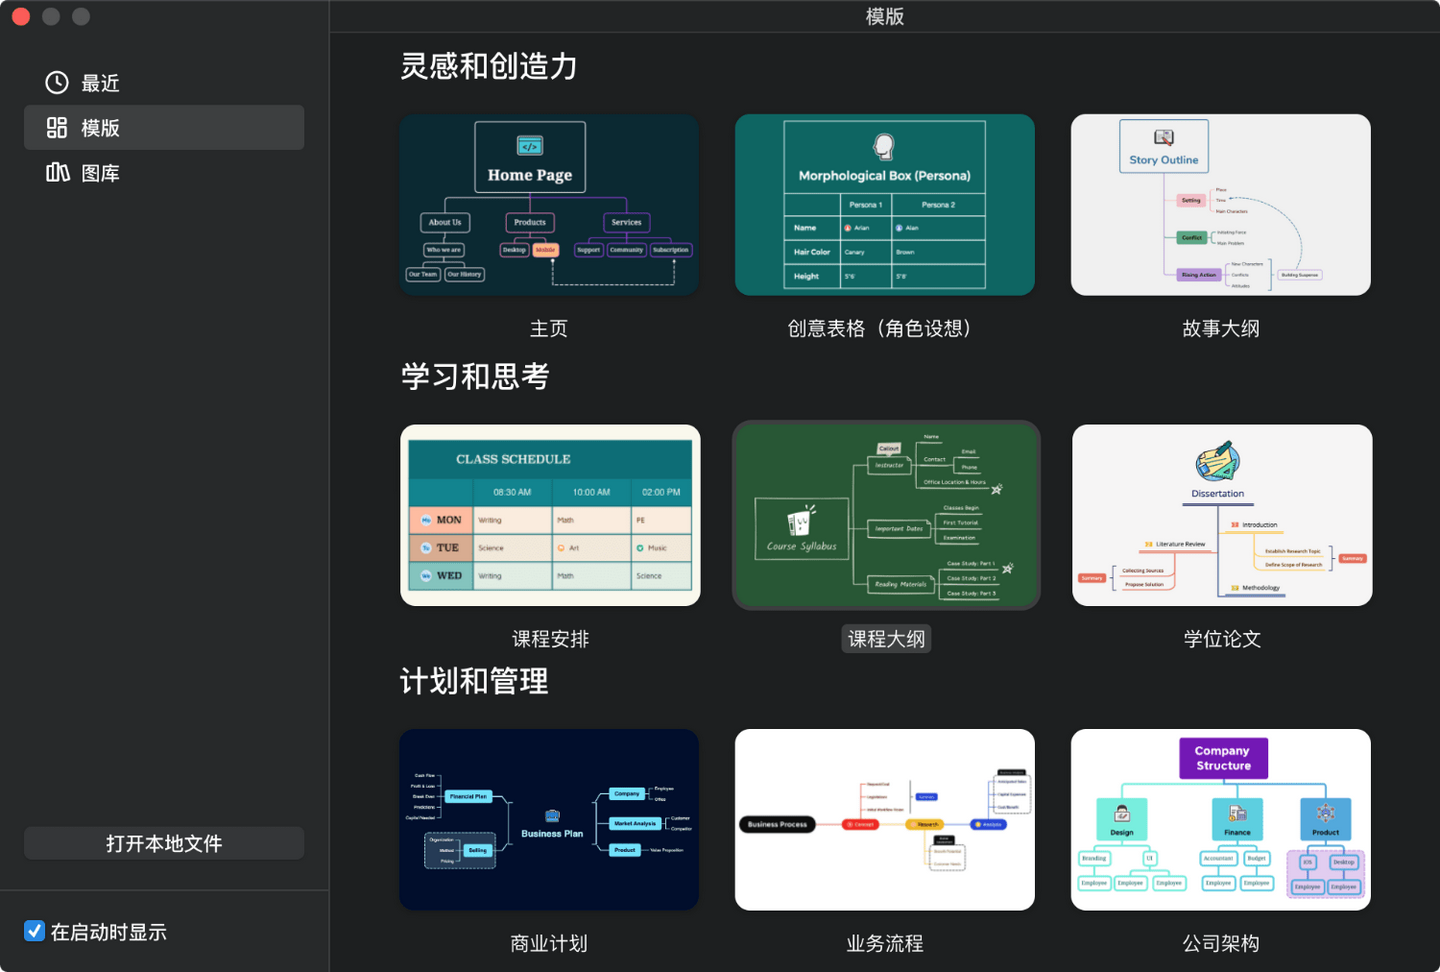Image resolution: width=1440 pixels, height=972 pixels.
Task: Click the 商业计划 label text
Action: [x=548, y=943]
